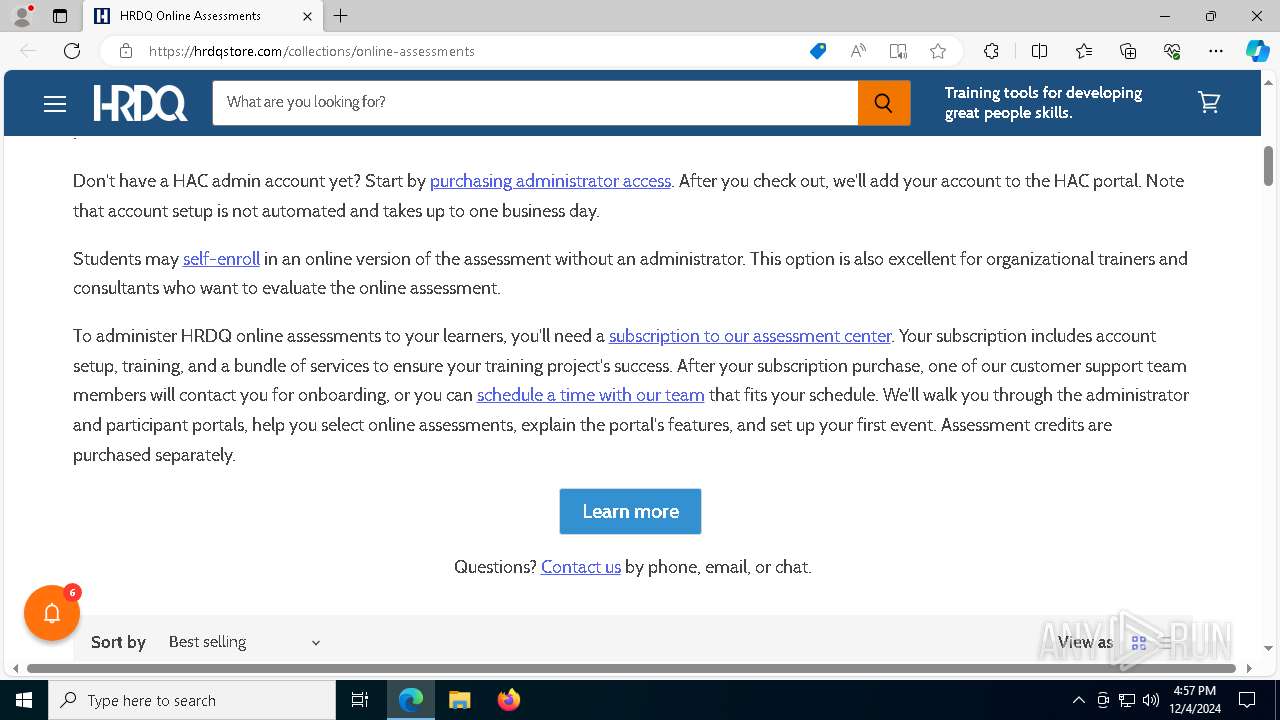Select the HRDQ Online Assessments tab
1280x720 pixels.
pos(202,16)
